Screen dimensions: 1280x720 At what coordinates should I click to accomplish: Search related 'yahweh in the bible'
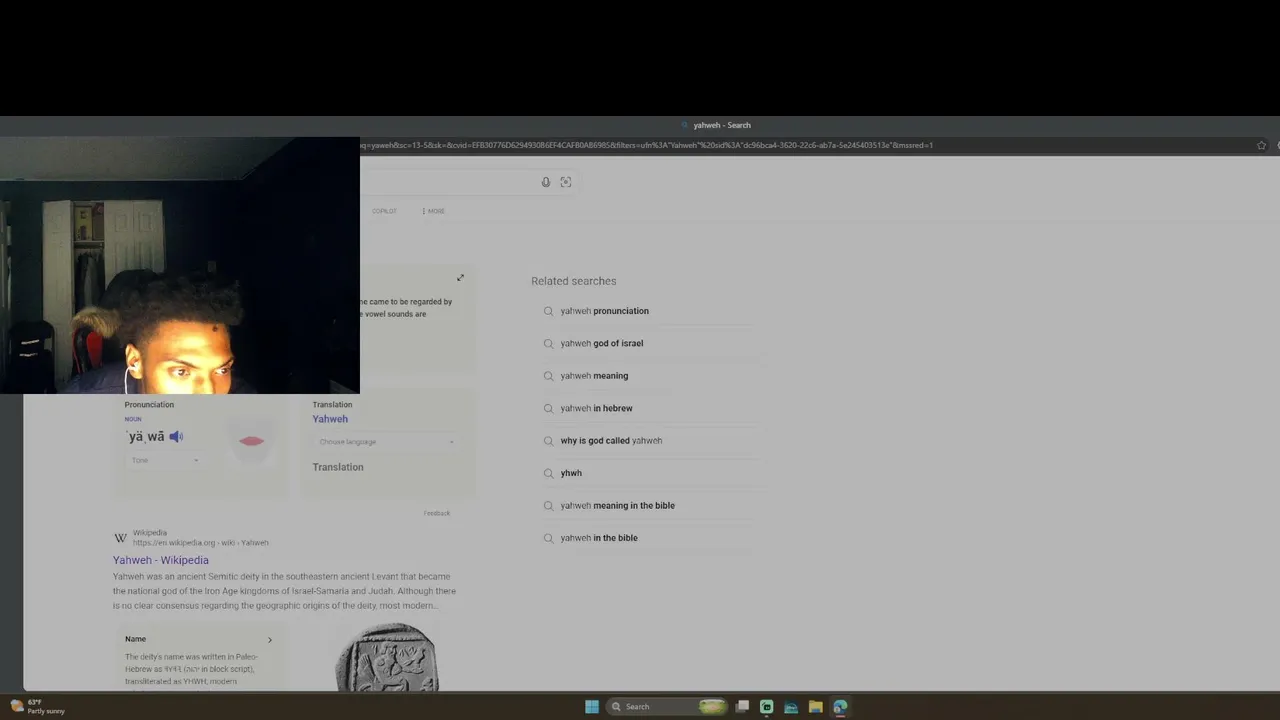coord(599,538)
